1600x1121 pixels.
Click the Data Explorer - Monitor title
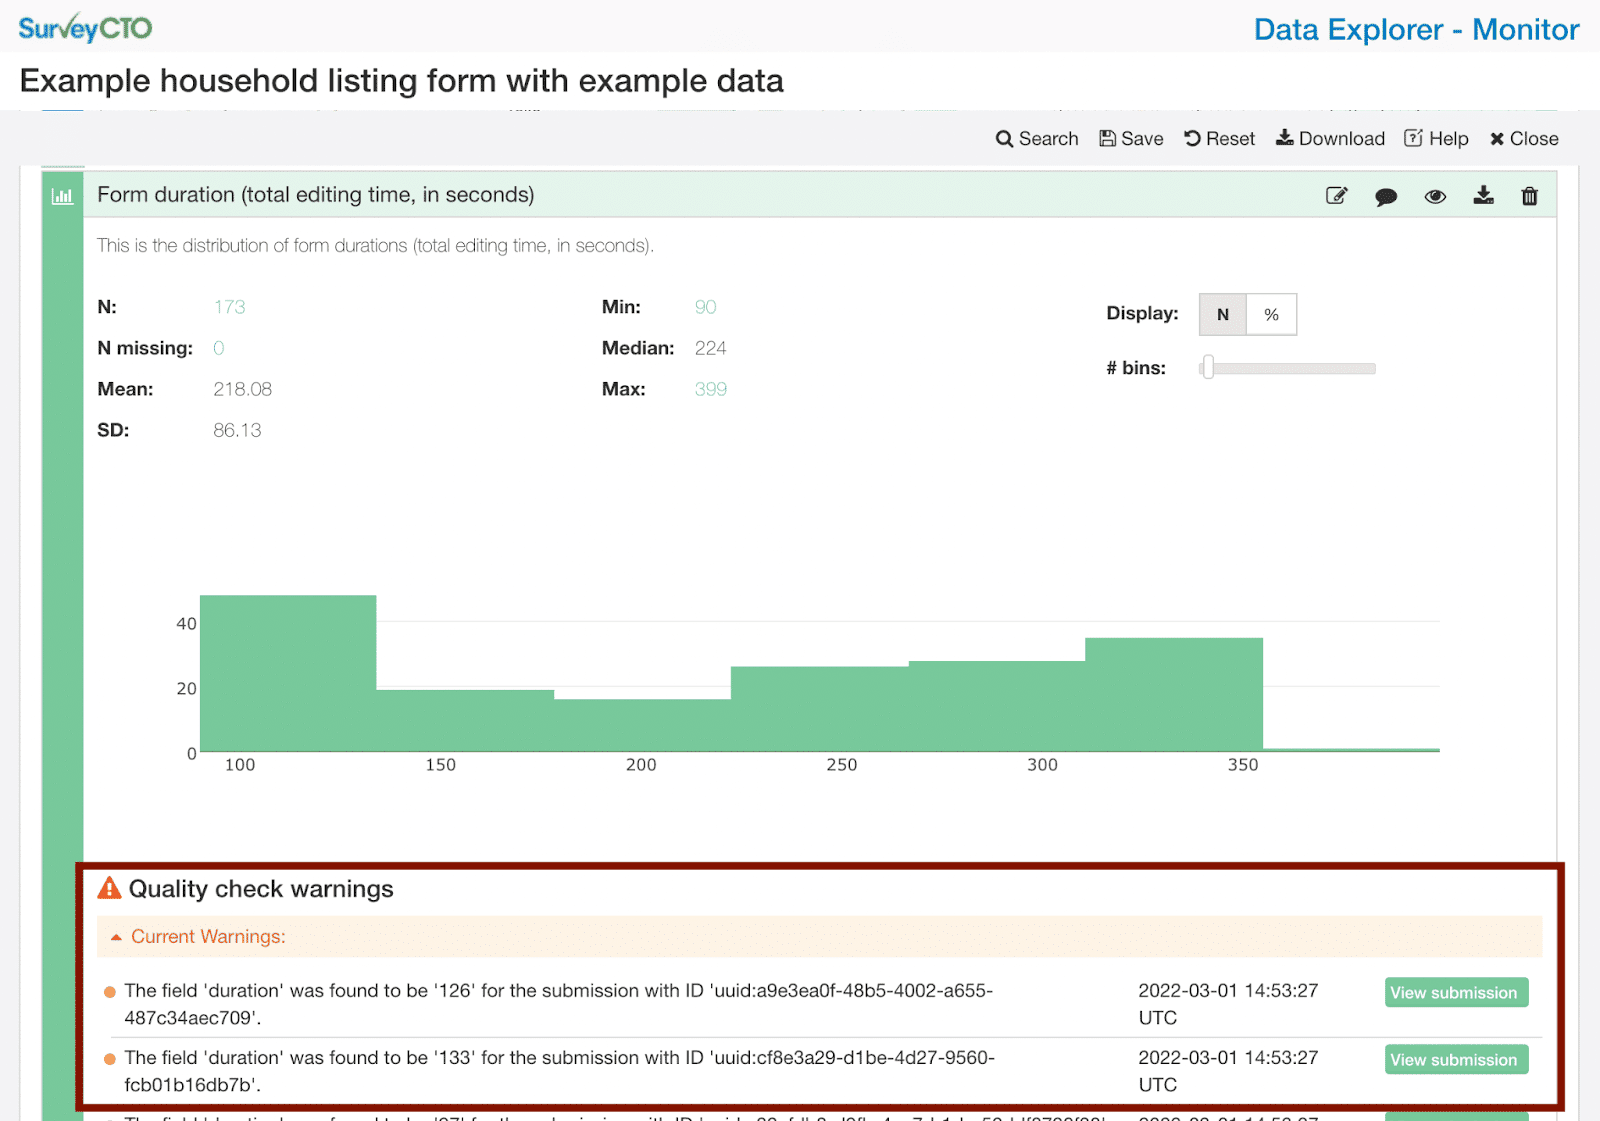pyautogui.click(x=1416, y=30)
